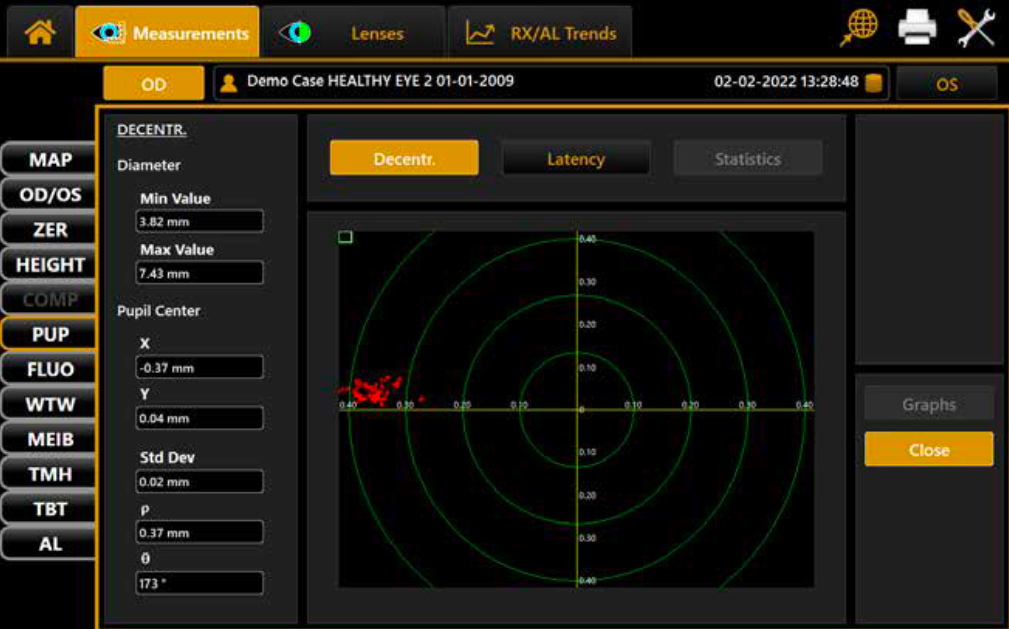The width and height of the screenshot is (1009, 629).
Task: Open the TBT section
Action: click(x=50, y=509)
